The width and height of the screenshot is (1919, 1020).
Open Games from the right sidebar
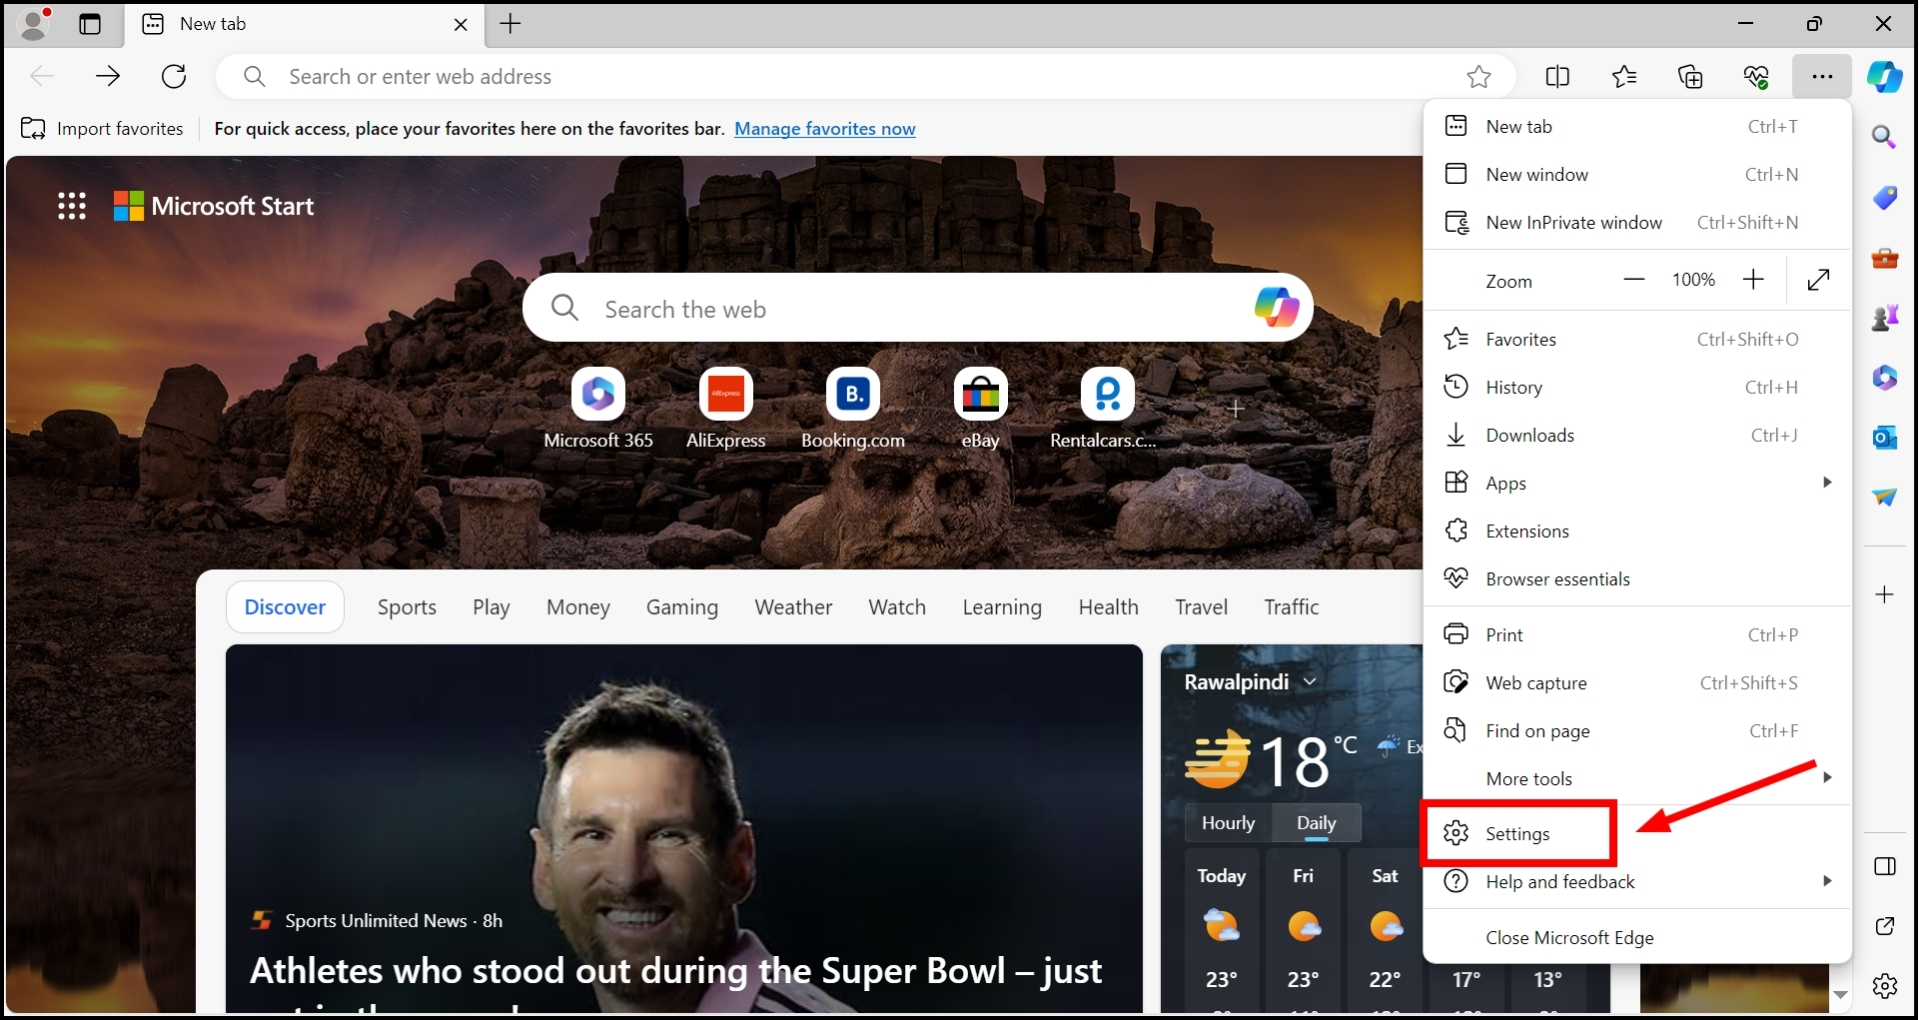(x=1886, y=317)
